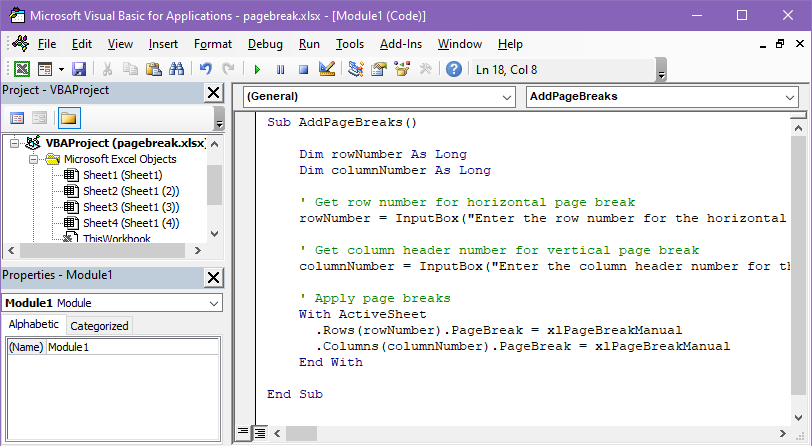Screen dimensions: 812x446
Task: Click project tree scrollbar up arrow
Action: (214, 144)
